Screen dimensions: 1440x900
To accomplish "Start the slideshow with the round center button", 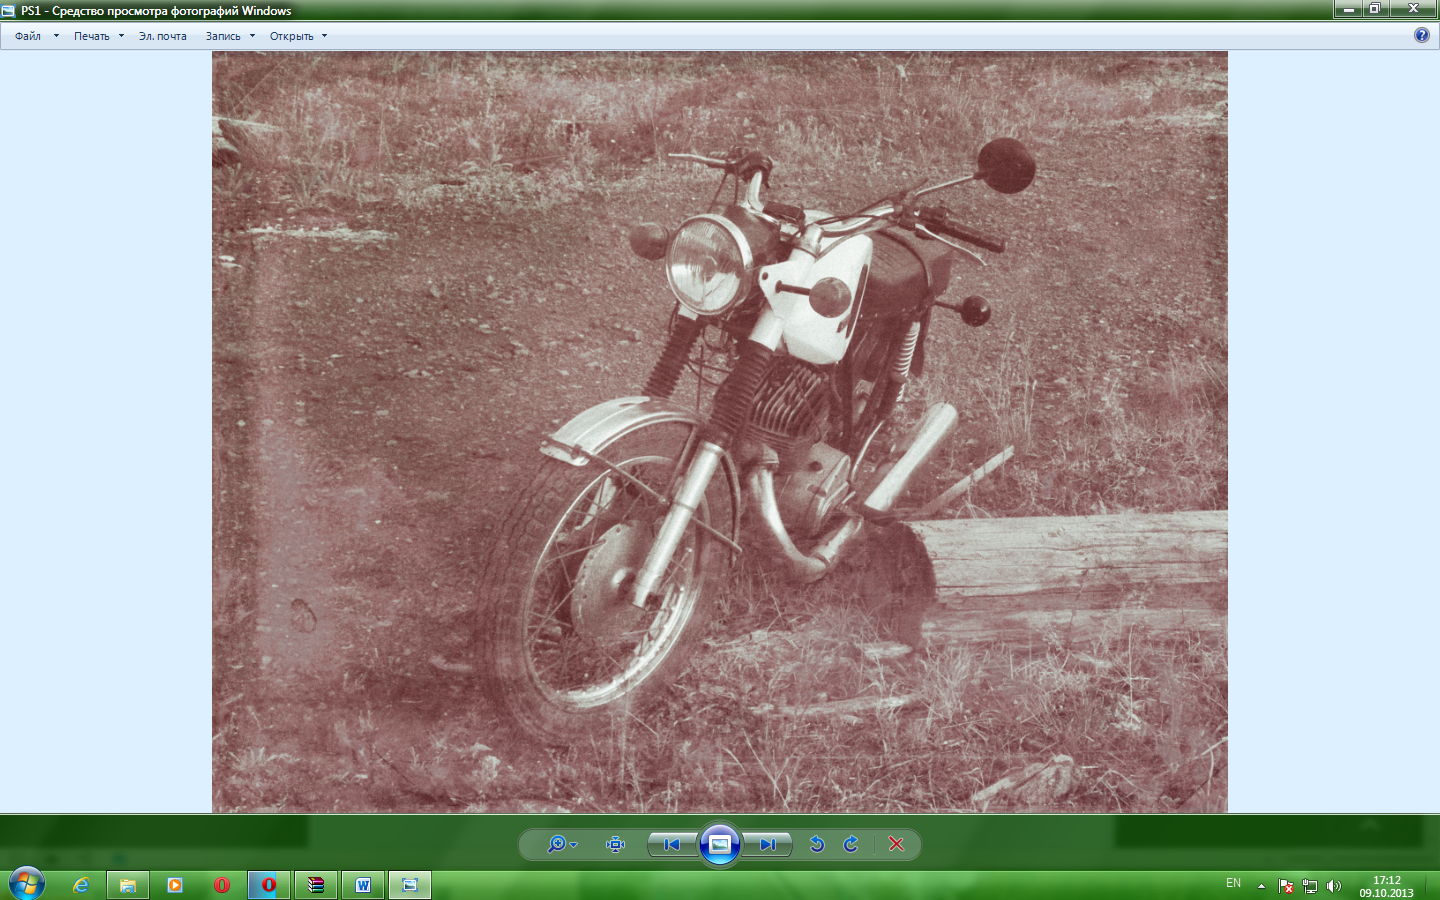I will [x=720, y=845].
